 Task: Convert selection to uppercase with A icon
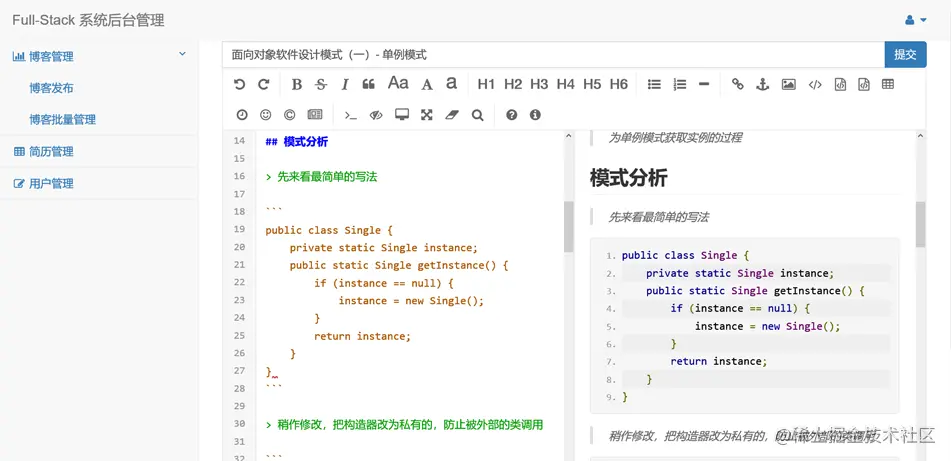pyautogui.click(x=427, y=84)
